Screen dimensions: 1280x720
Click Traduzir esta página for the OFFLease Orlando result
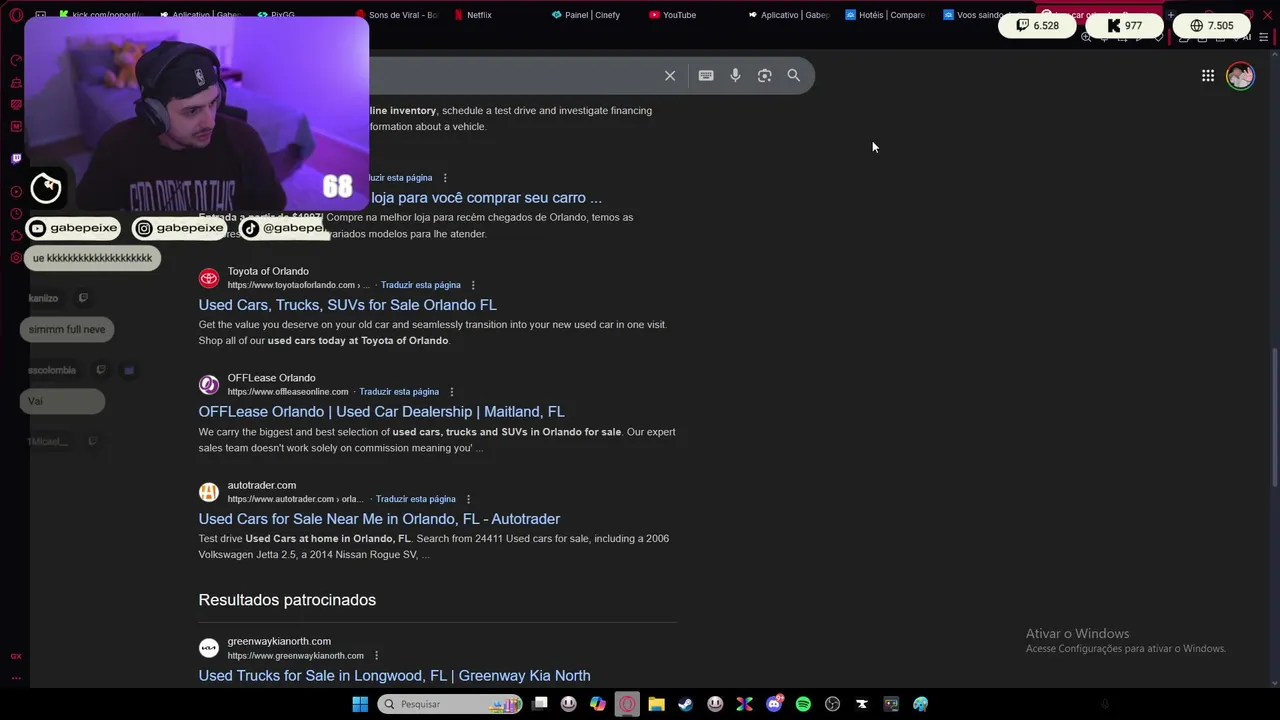399,392
